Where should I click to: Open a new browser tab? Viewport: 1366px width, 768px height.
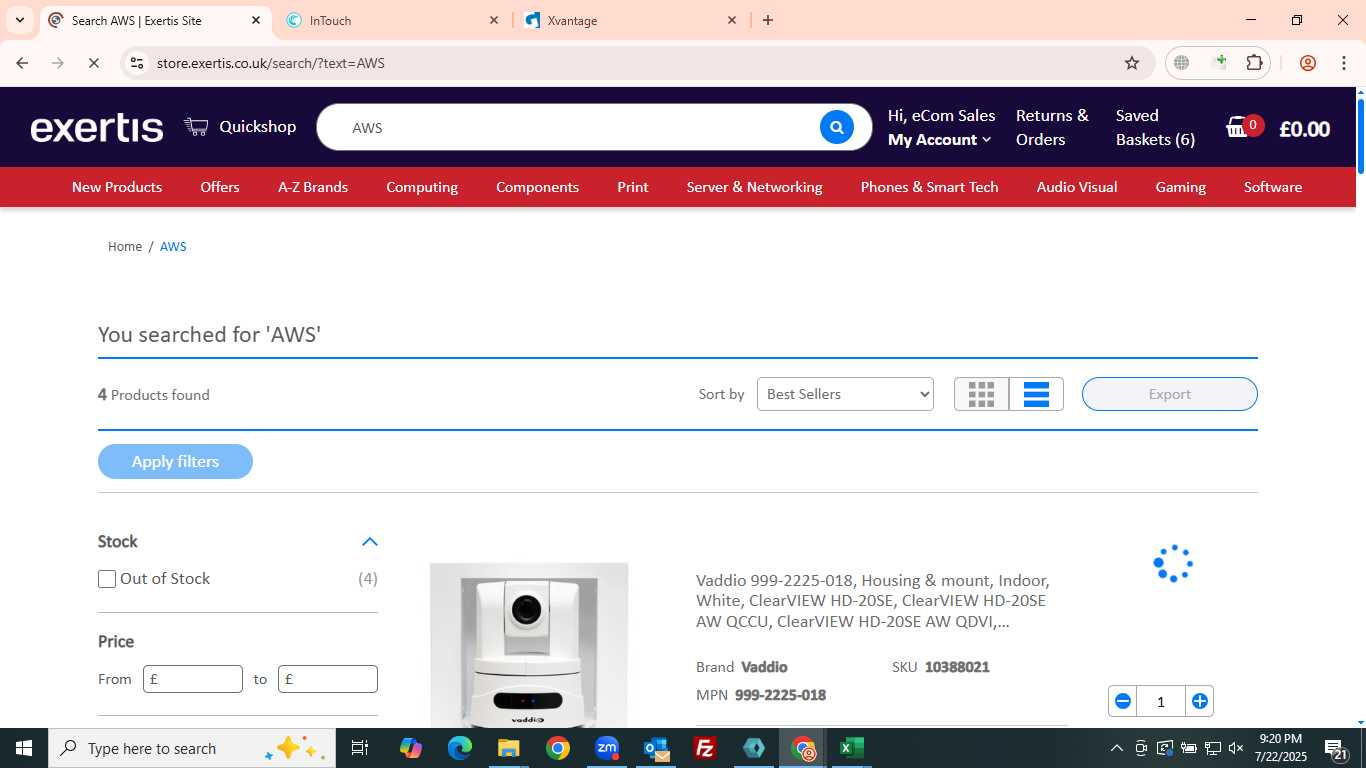[x=768, y=20]
